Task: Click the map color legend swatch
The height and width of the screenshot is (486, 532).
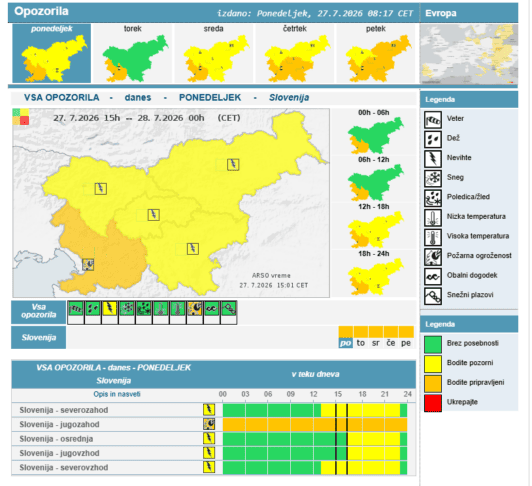Action: (x=21, y=117)
